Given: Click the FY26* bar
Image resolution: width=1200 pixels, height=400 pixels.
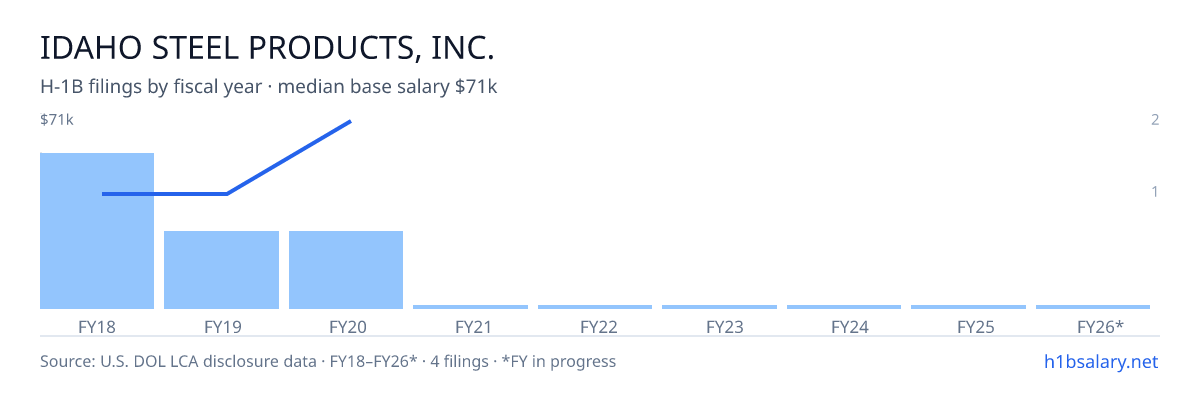Looking at the screenshot, I should tap(1093, 307).
